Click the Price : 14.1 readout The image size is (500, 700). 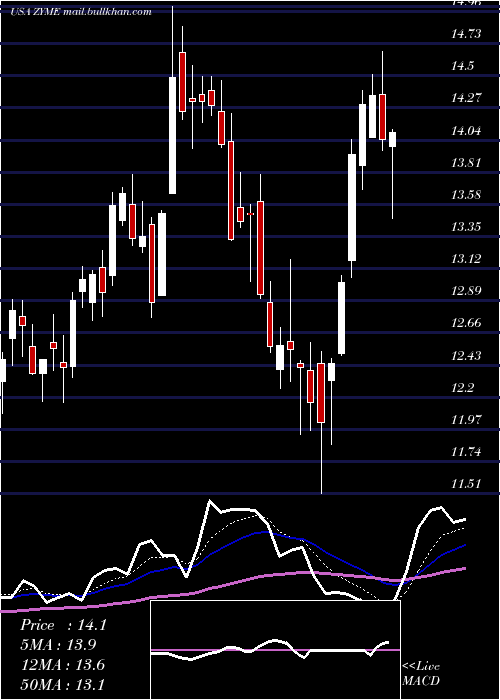63,625
